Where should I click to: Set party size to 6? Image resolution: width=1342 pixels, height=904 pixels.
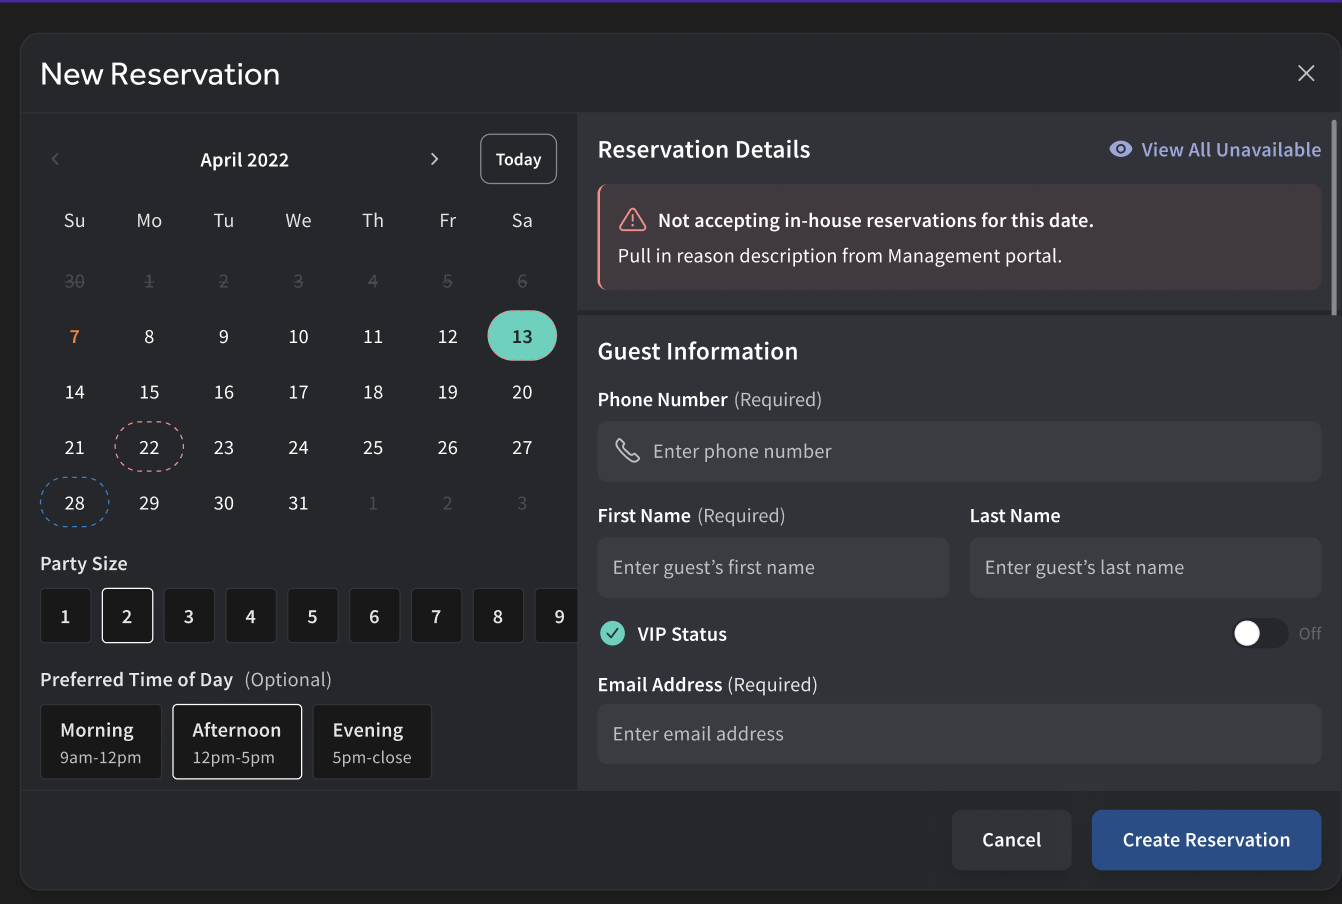pos(374,616)
